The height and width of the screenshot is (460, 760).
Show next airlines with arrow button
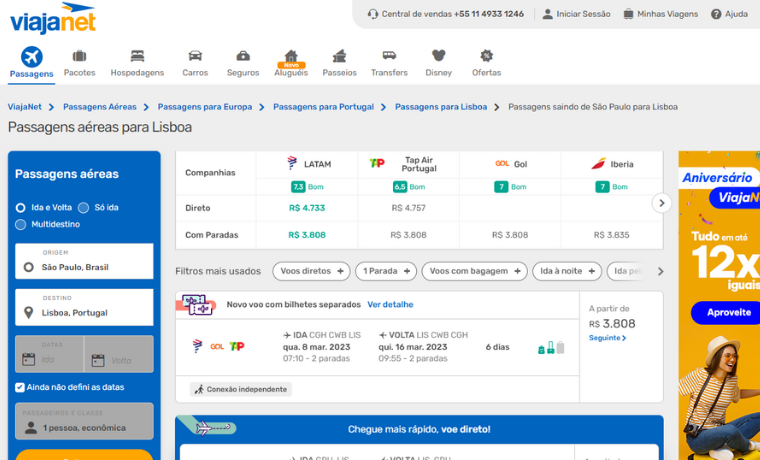(662, 203)
